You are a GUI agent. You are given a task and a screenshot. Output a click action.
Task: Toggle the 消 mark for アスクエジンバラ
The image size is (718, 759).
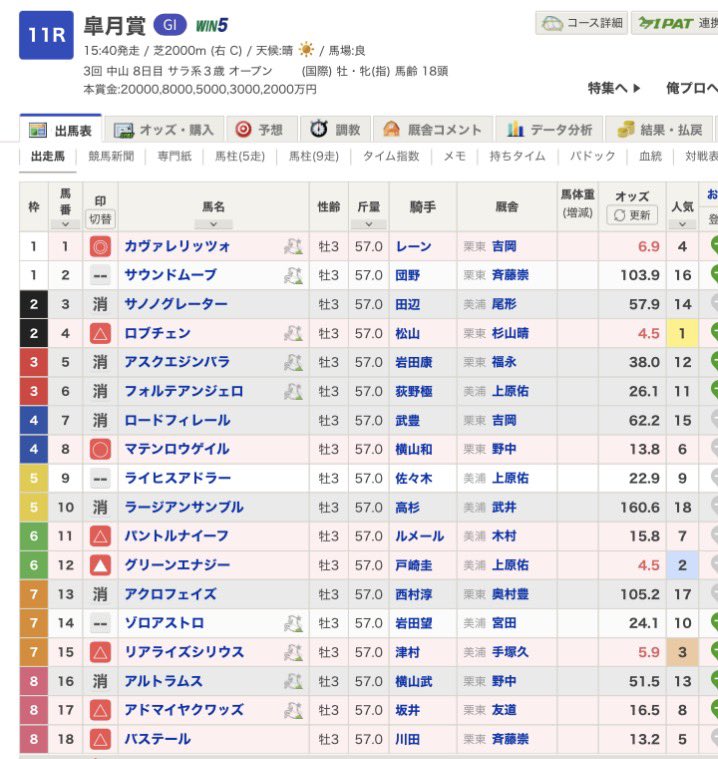click(x=100, y=363)
